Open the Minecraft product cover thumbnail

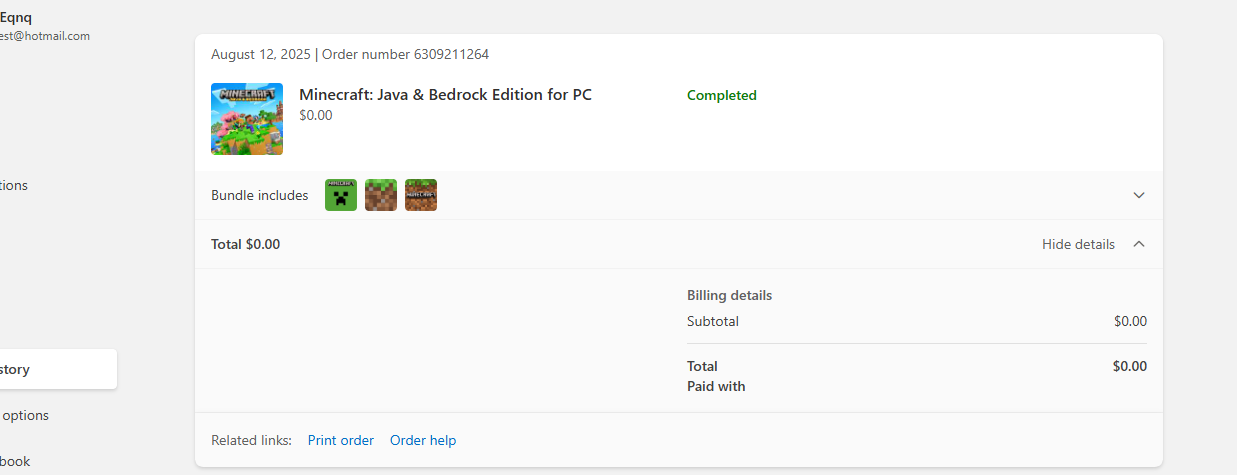247,119
